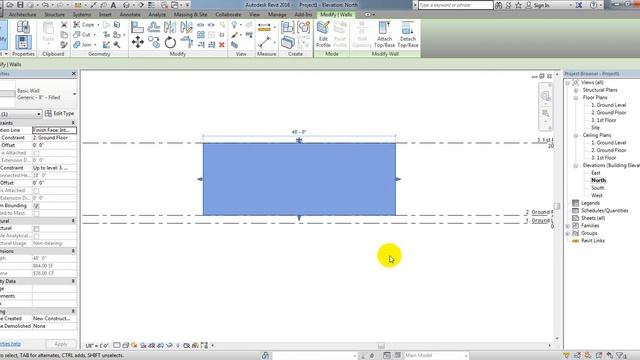Image resolution: width=640 pixels, height=360 pixels.
Task: Click the Location Line value field
Action: click(x=54, y=130)
